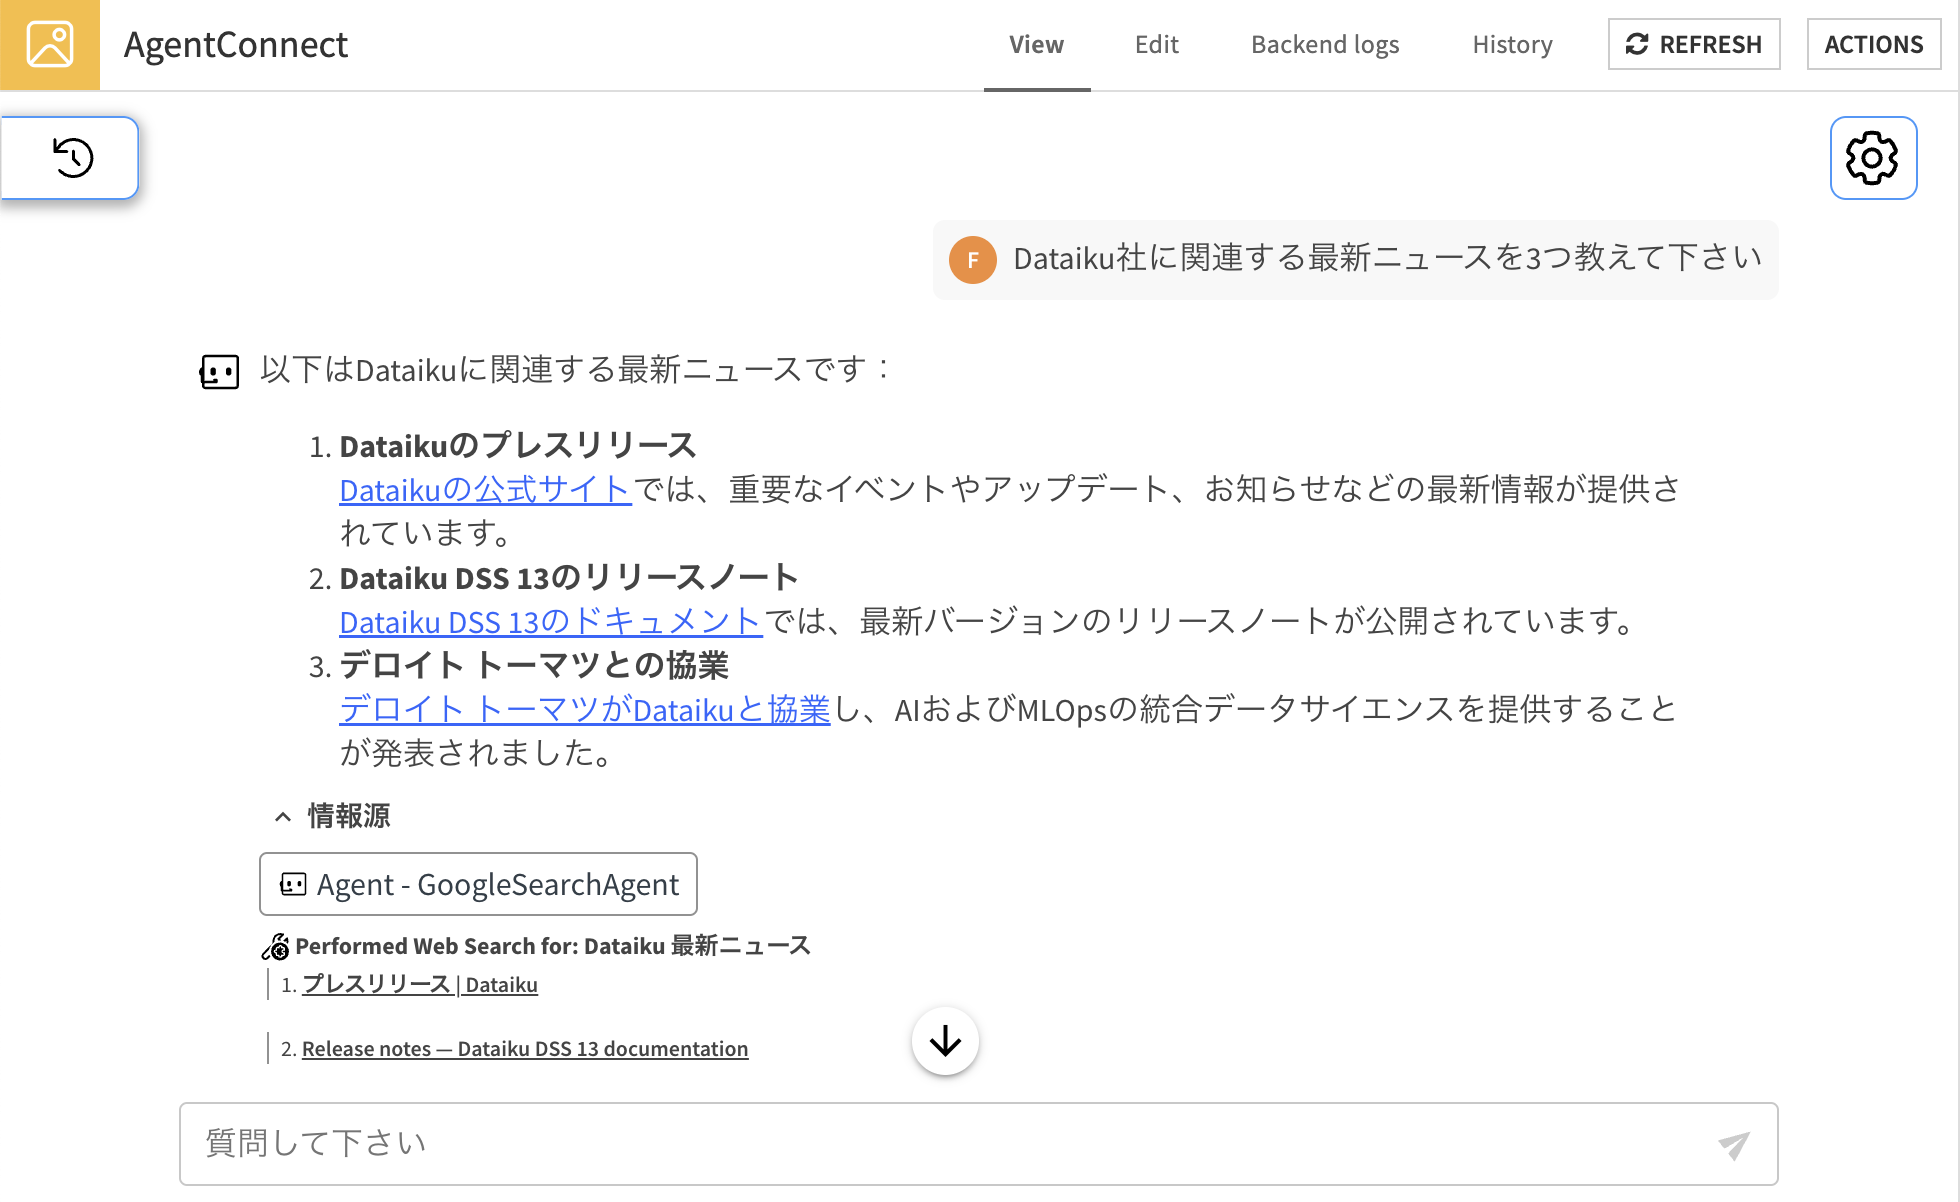Image resolution: width=1960 pixels, height=1202 pixels.
Task: Open Agent - GoogleSearchAgent source chip
Action: [478, 884]
